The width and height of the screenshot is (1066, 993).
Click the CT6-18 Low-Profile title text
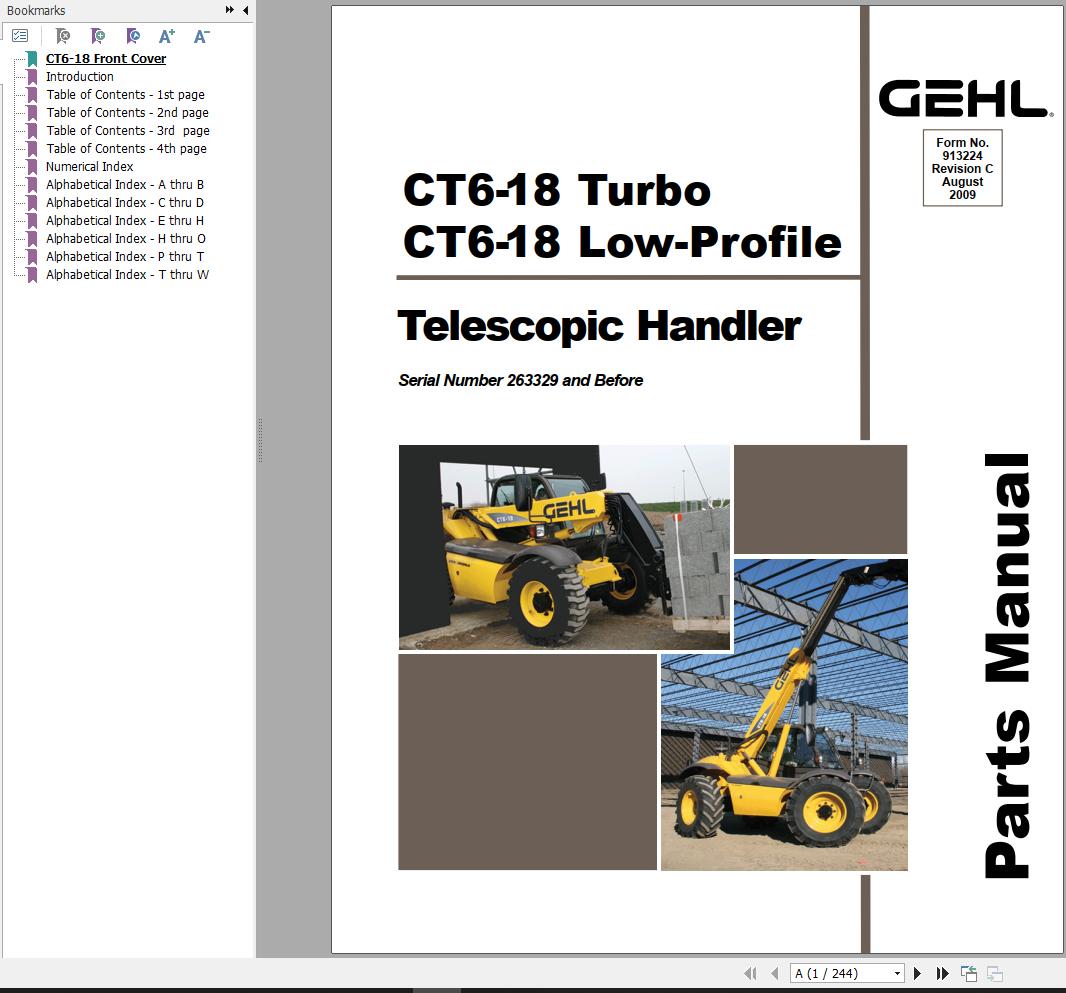point(622,242)
